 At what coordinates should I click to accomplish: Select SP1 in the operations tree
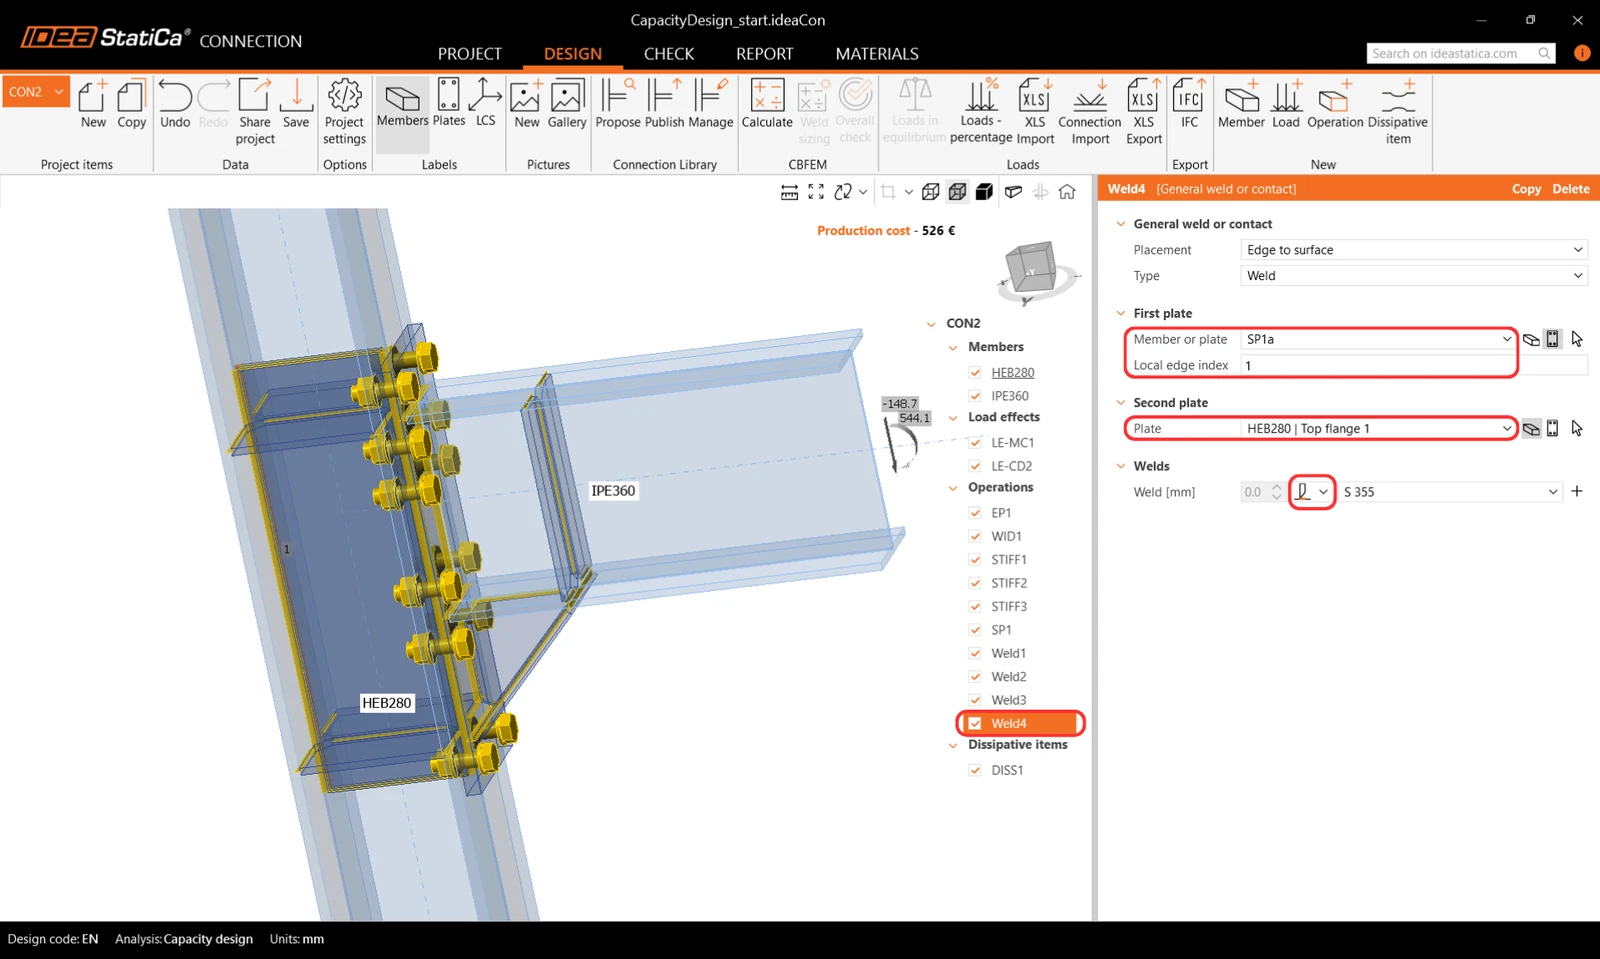pyautogui.click(x=1001, y=630)
